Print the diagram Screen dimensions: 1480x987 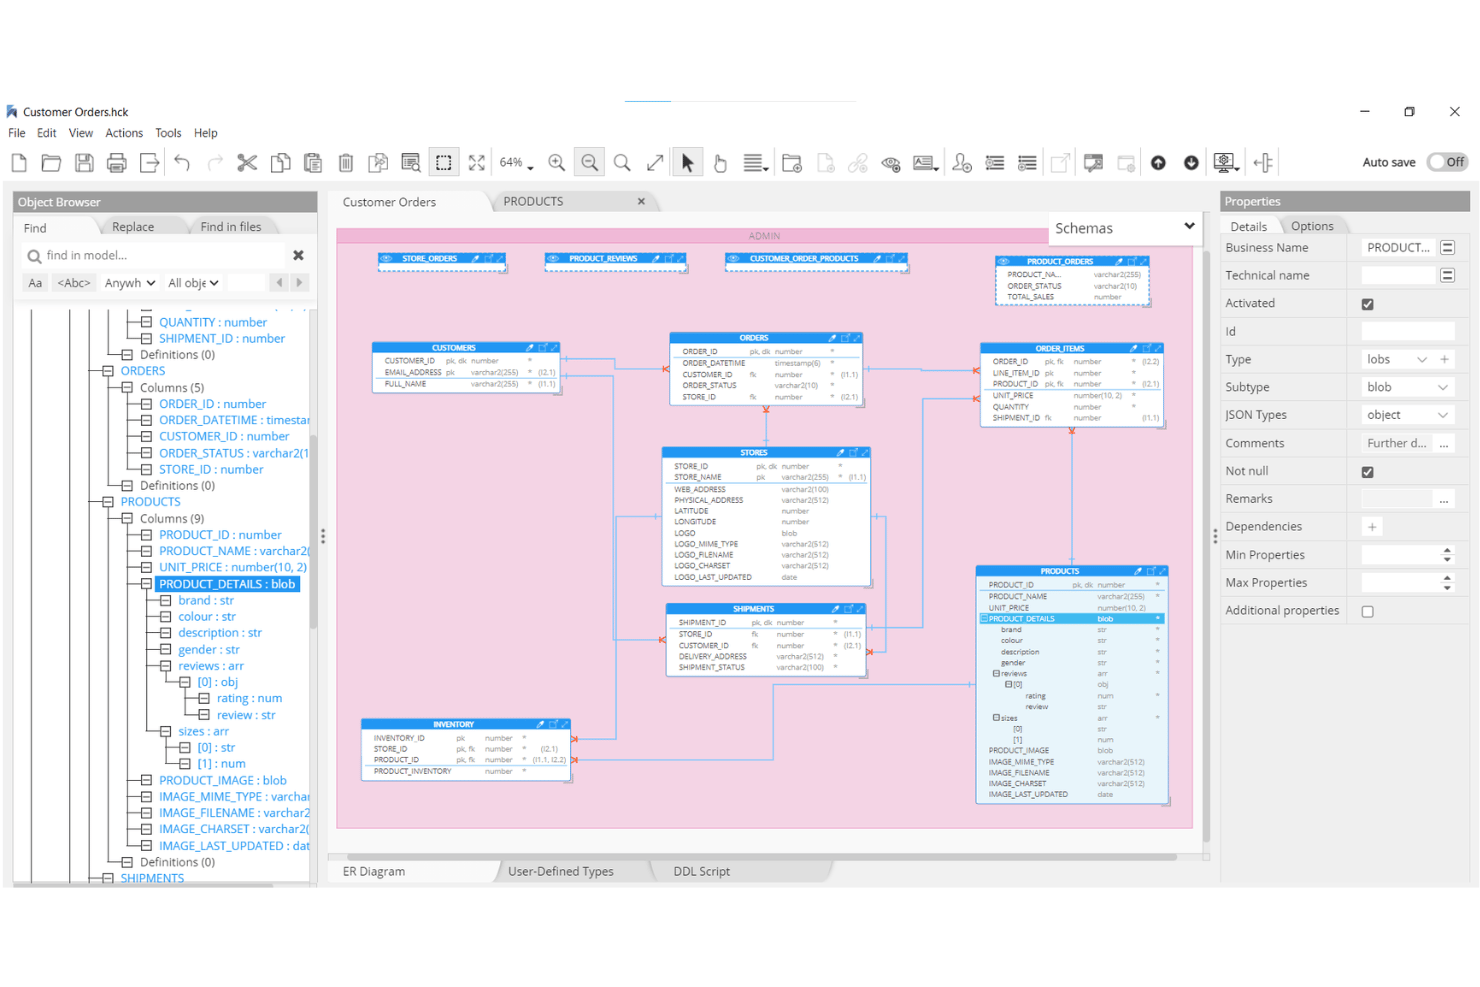[x=117, y=163]
